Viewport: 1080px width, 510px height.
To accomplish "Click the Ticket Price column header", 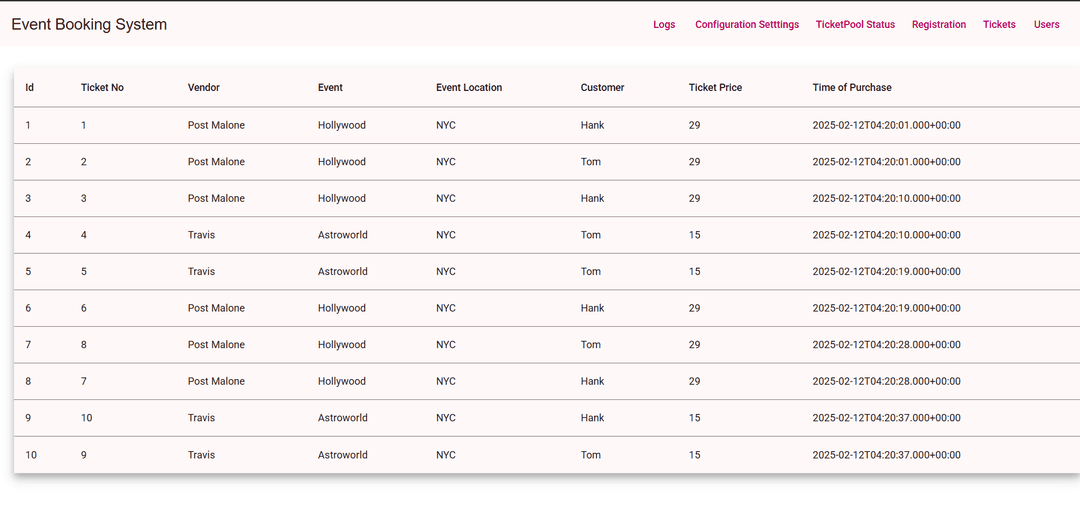I will (x=715, y=88).
